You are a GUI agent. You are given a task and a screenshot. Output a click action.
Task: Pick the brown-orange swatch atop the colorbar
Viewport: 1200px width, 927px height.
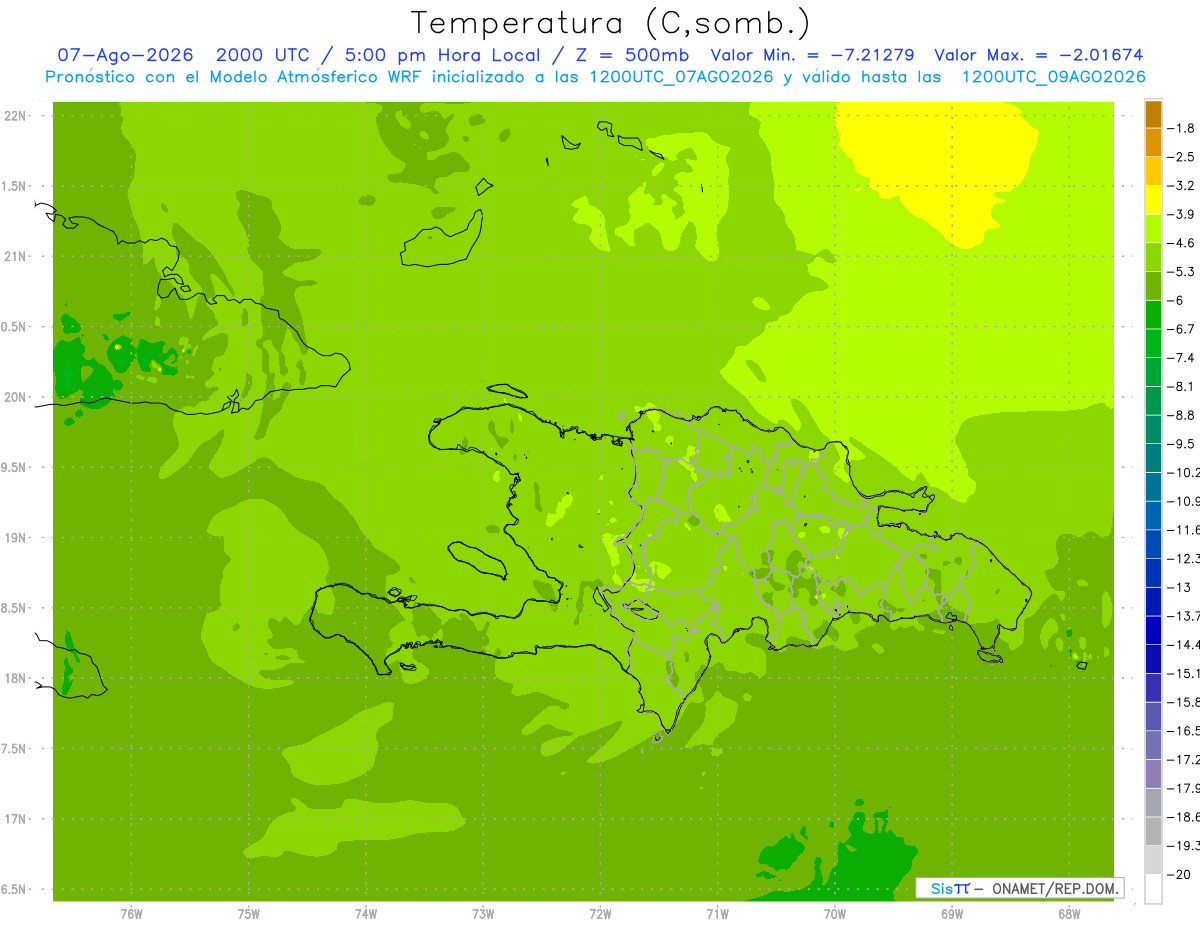coord(1153,114)
